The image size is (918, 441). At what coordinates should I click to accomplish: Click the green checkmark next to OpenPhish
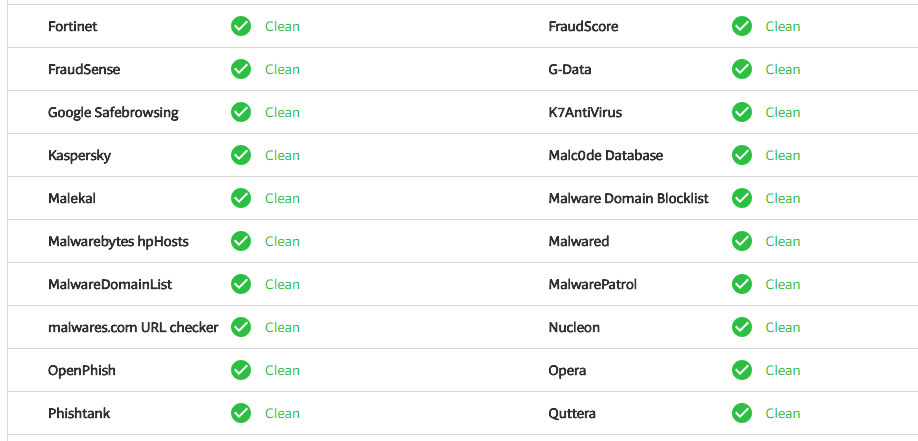(241, 370)
